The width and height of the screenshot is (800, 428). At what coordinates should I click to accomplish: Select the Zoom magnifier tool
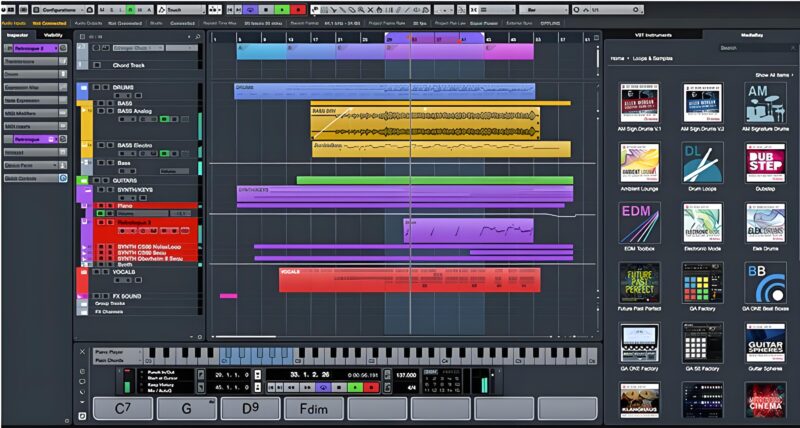(361, 10)
